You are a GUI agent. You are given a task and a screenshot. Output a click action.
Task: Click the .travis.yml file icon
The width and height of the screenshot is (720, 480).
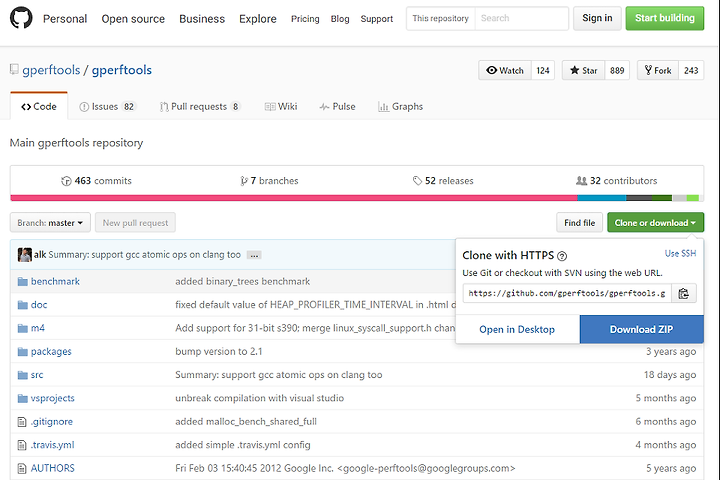point(22,445)
